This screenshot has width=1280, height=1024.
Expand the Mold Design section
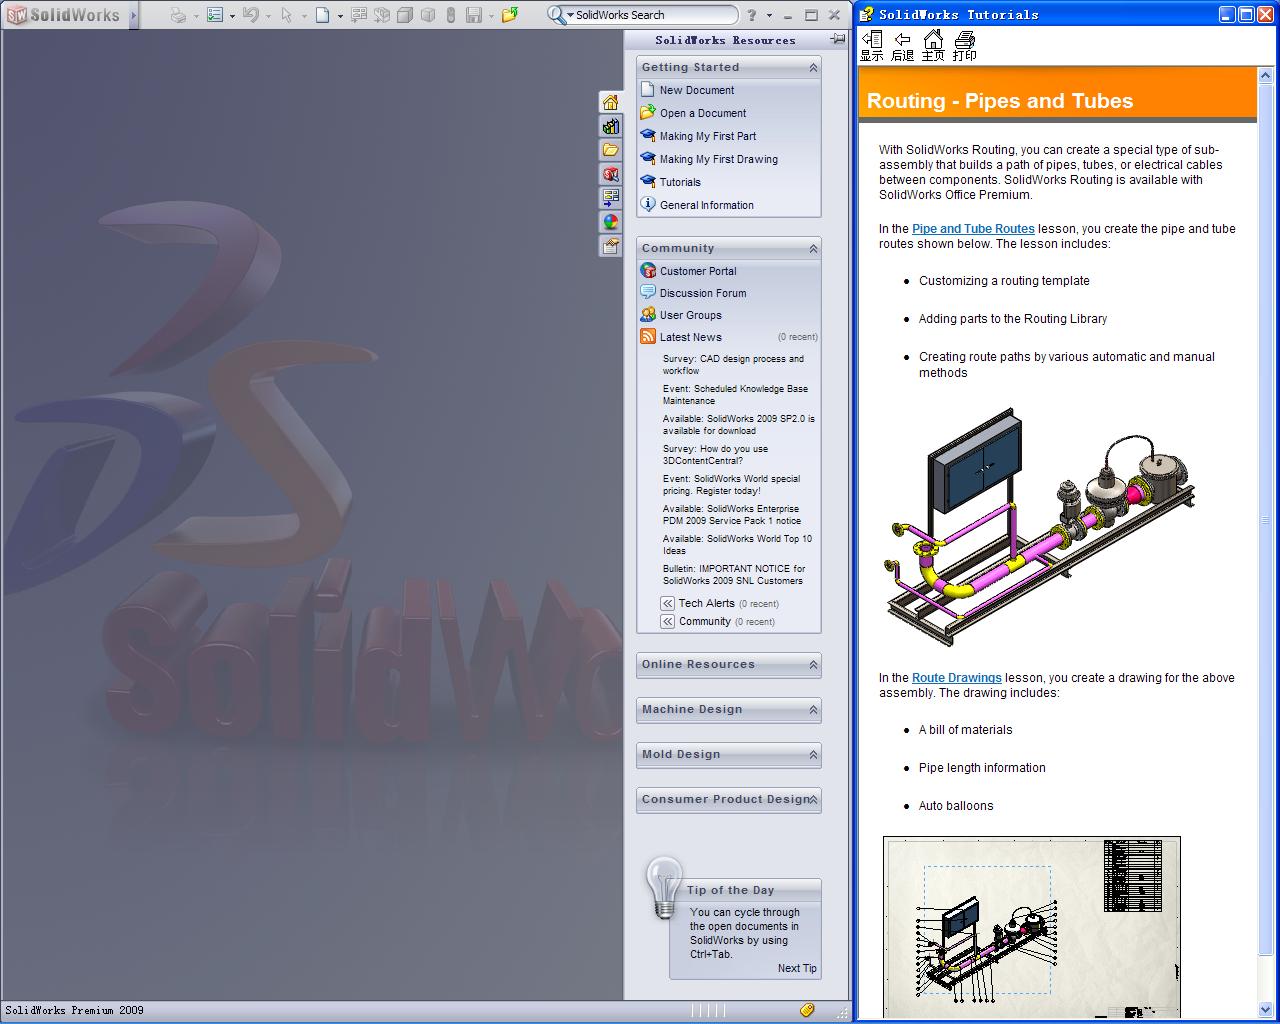coord(813,755)
